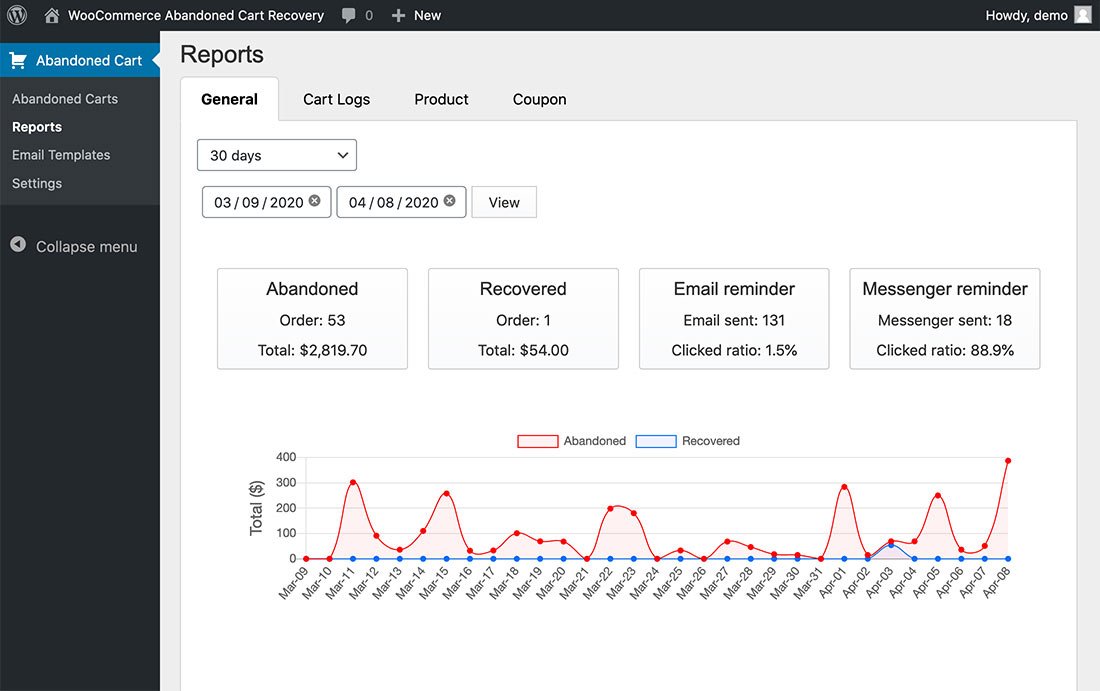This screenshot has width=1100, height=691.
Task: Click the Email reminder card title
Action: click(x=735, y=289)
